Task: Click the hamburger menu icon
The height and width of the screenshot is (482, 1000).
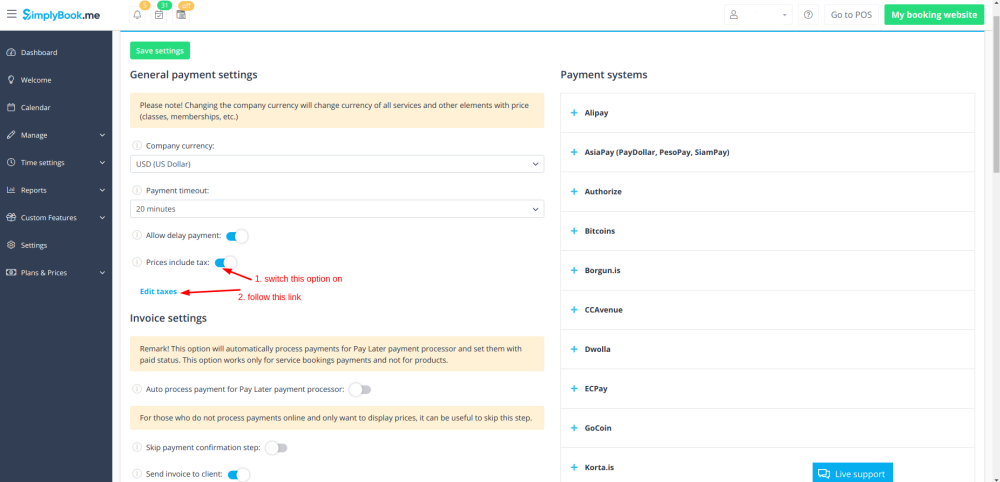Action: click(x=12, y=15)
